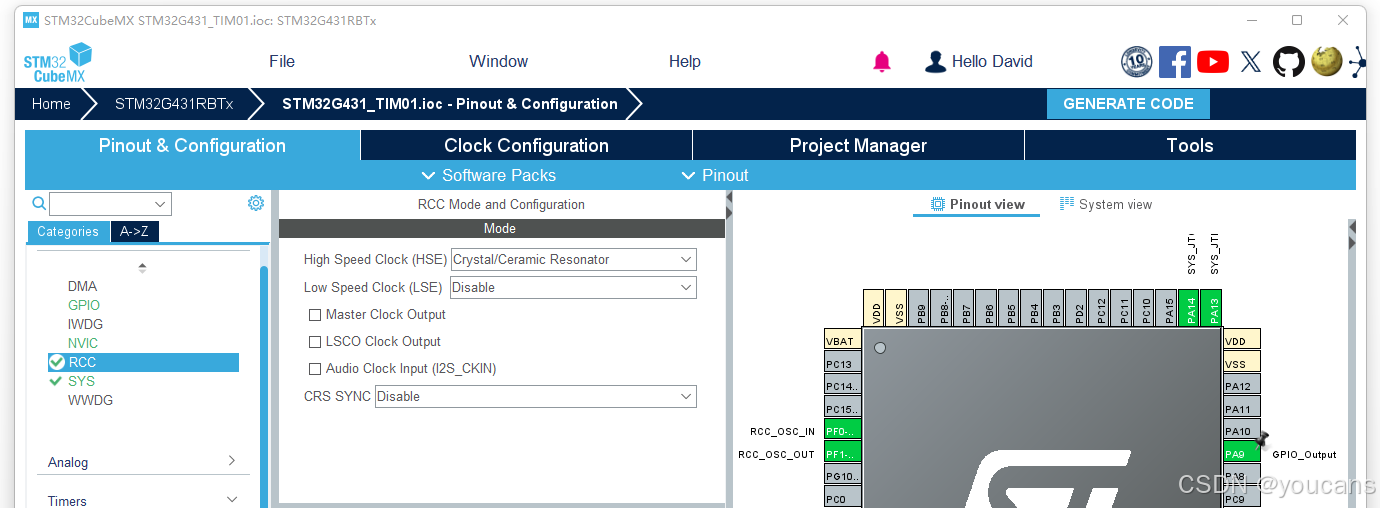
Task: Click the peripheral search magnifier icon
Action: (39, 203)
